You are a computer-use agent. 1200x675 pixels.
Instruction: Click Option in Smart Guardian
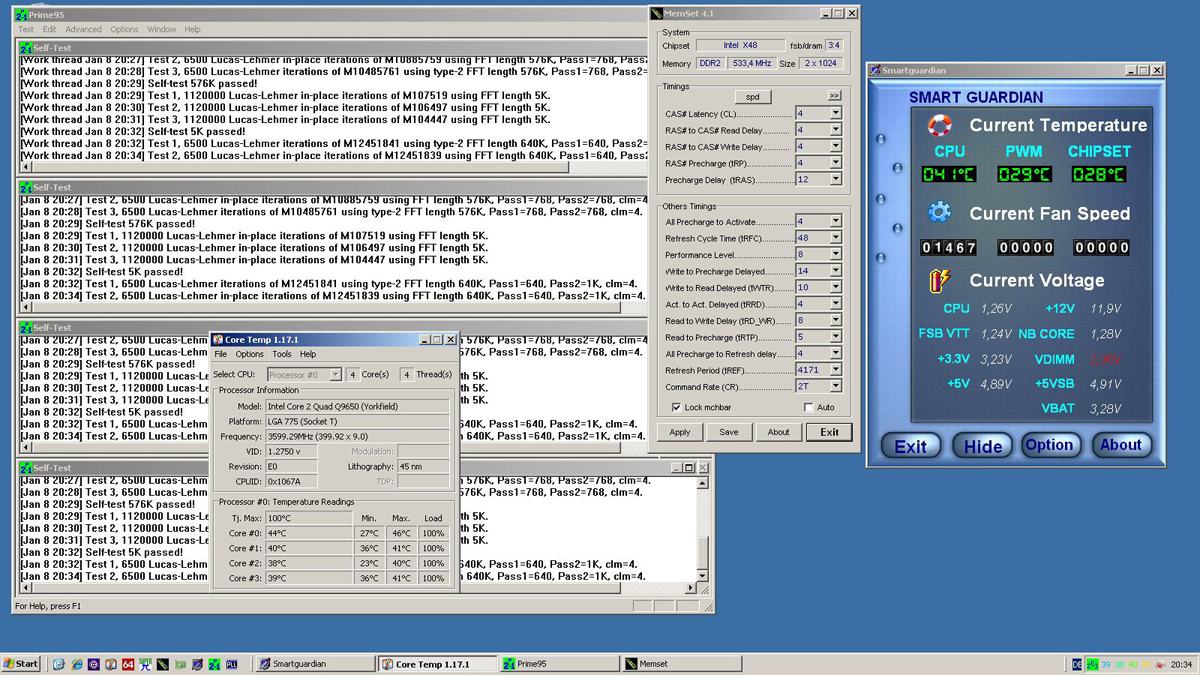coord(1049,446)
